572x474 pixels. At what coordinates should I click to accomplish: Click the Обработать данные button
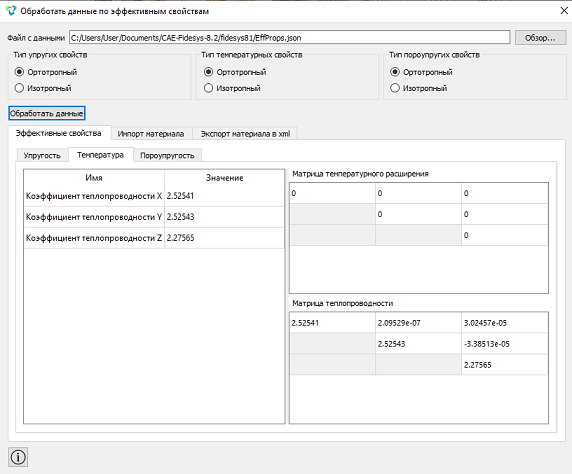pyautogui.click(x=47, y=113)
